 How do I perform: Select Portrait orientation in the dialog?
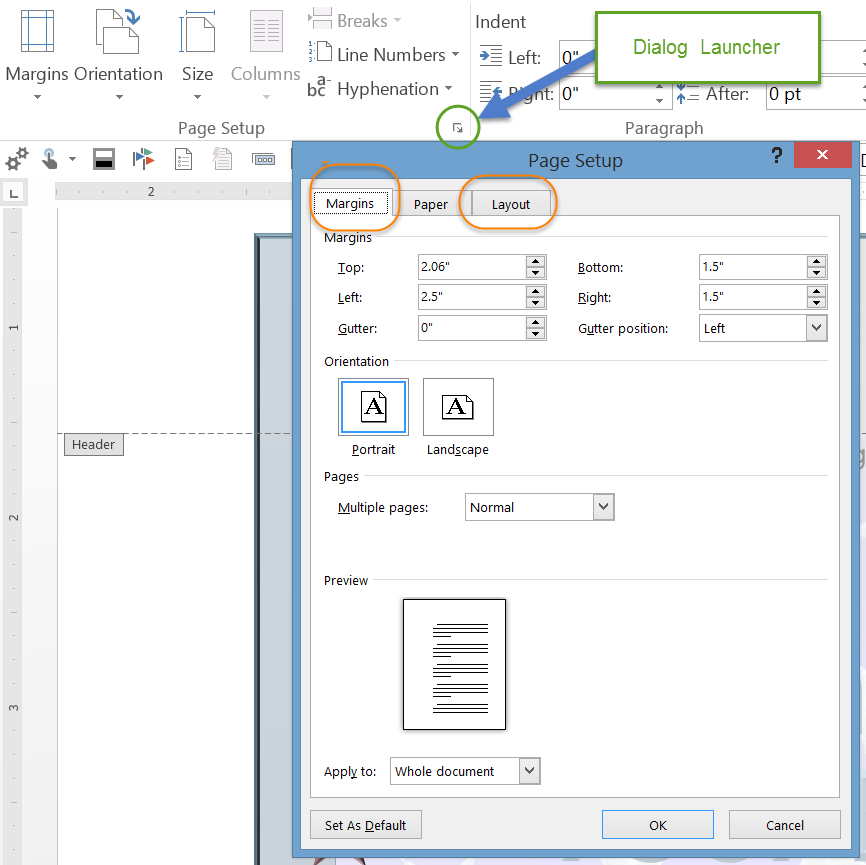coord(373,407)
